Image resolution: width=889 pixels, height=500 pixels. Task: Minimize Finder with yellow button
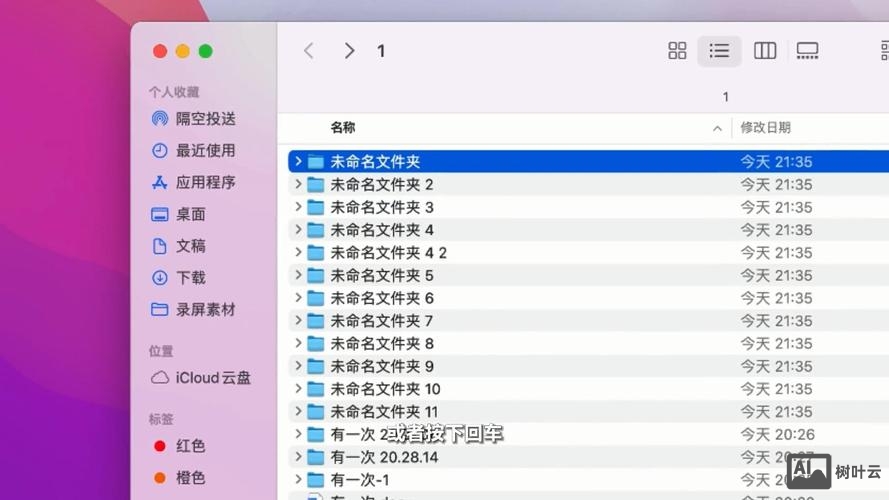[183, 52]
